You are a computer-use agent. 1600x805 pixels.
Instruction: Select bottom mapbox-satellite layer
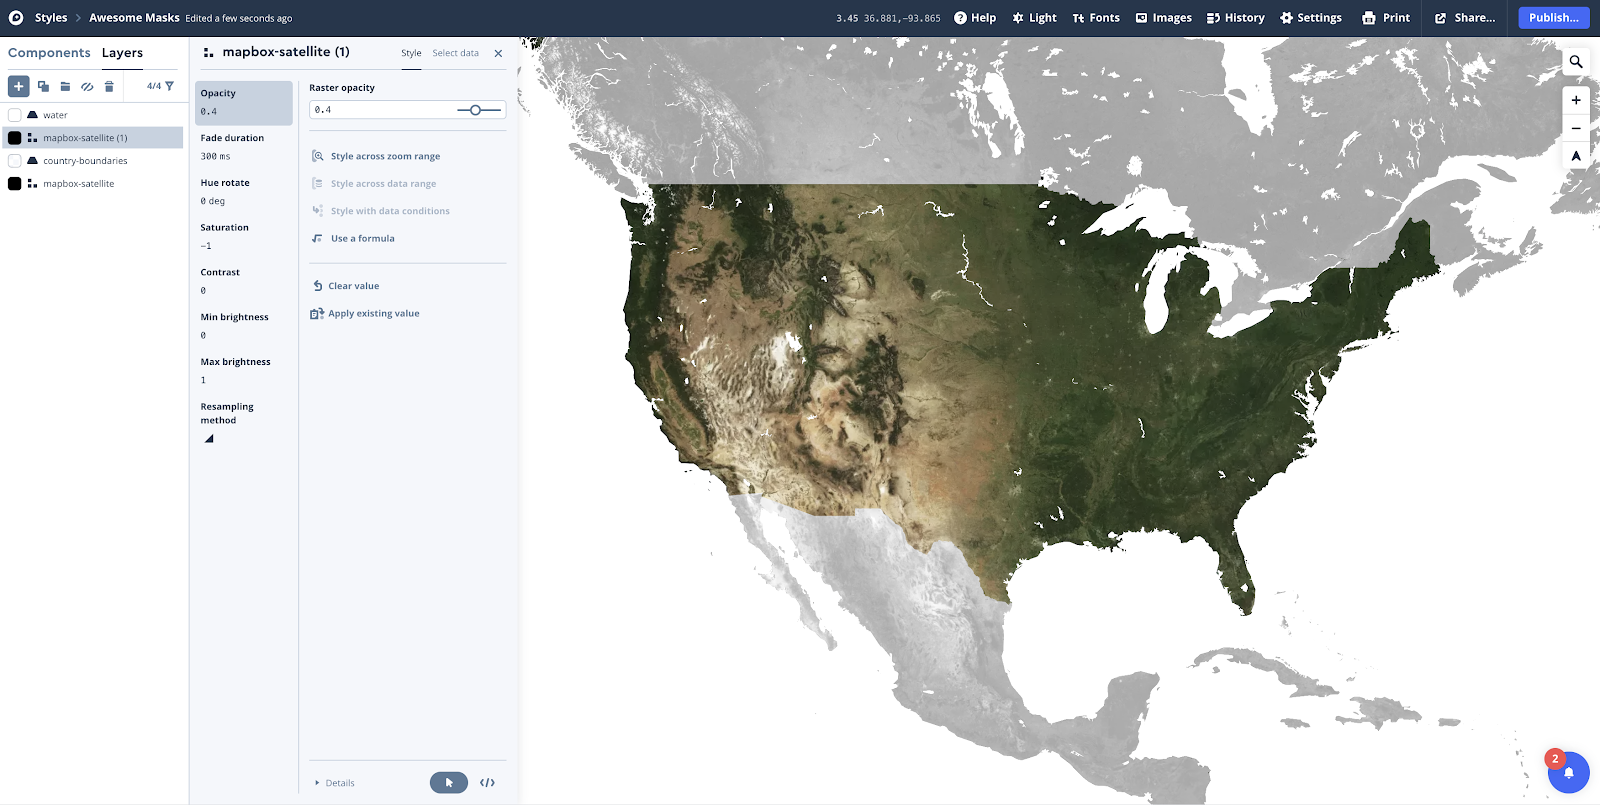click(93, 184)
